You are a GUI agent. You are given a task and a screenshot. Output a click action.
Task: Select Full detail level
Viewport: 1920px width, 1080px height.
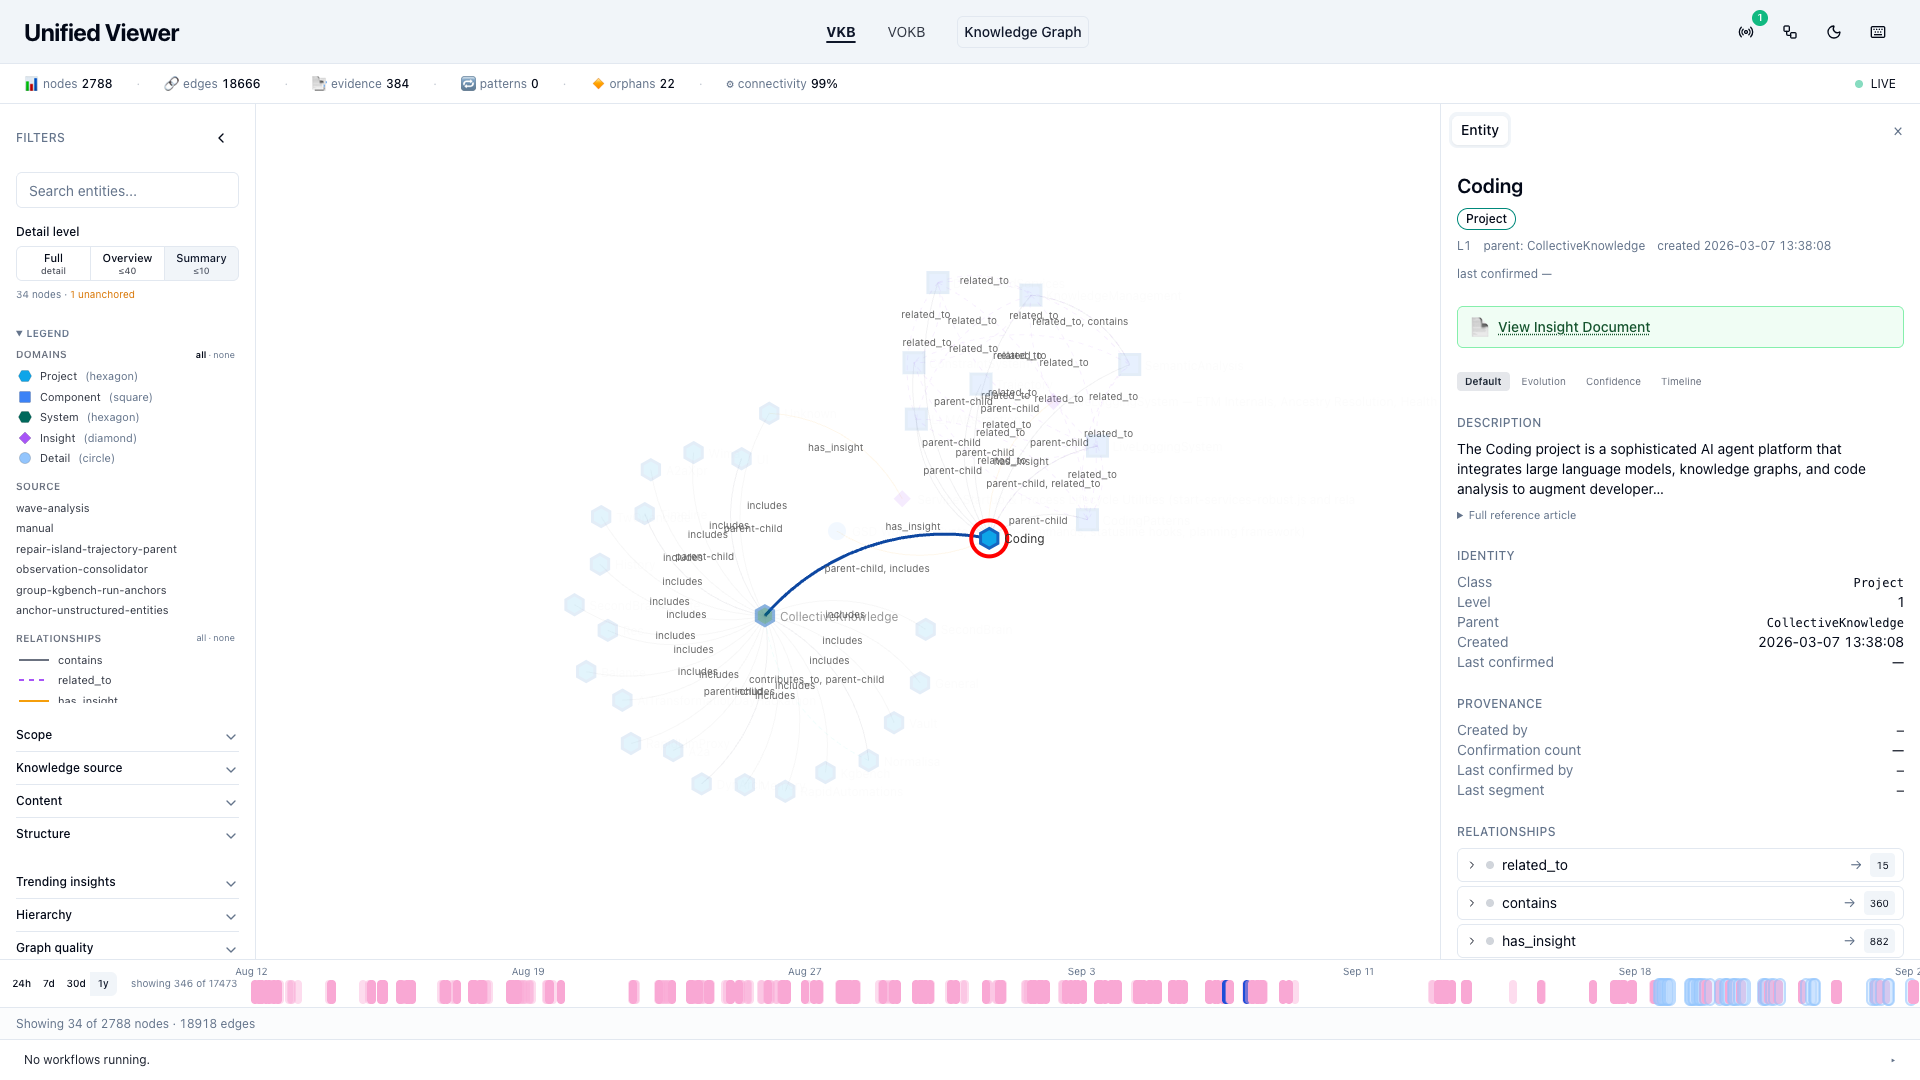point(53,263)
